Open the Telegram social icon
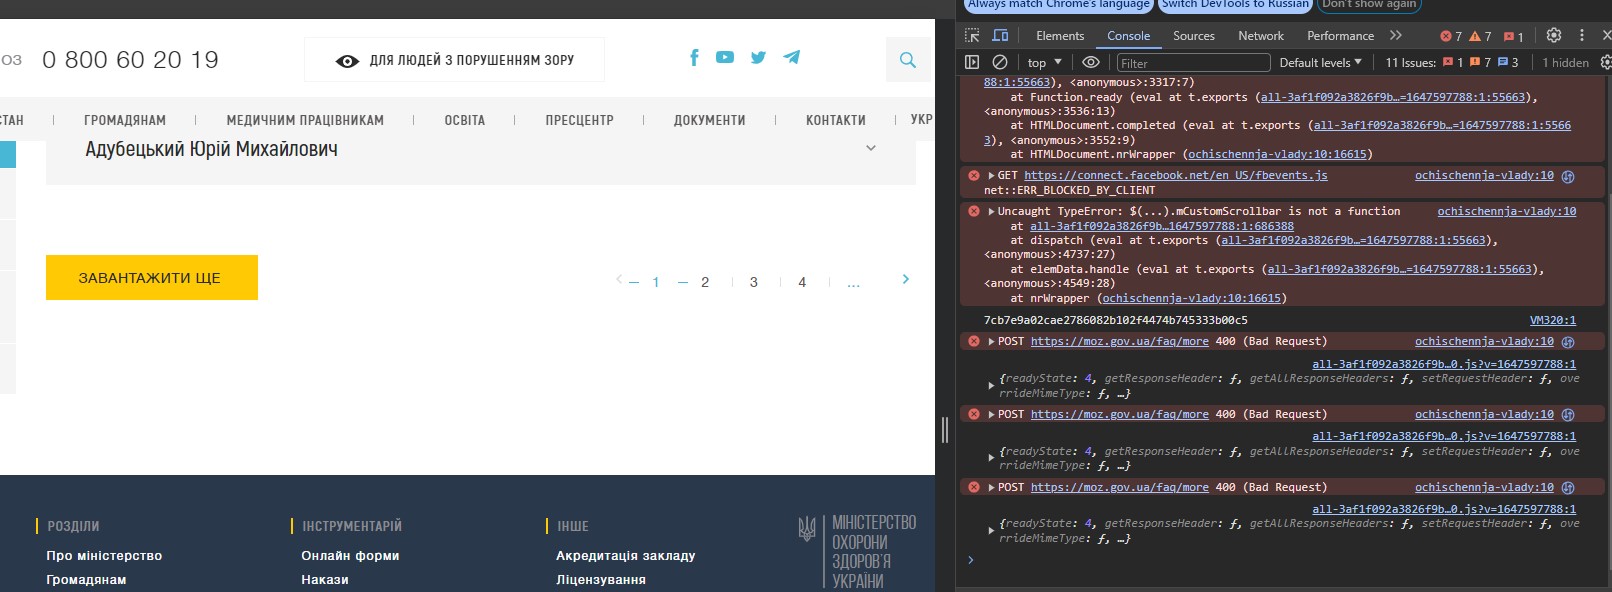1612x592 pixels. tap(791, 58)
